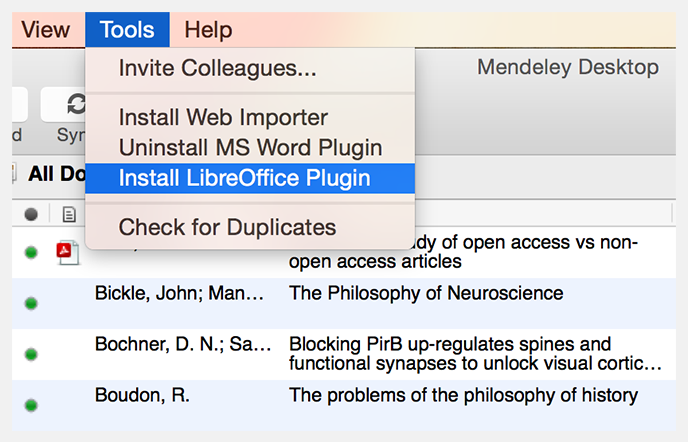Toggle green unread dot for Boudon, R. row
This screenshot has height=442, width=688.
coord(31,405)
